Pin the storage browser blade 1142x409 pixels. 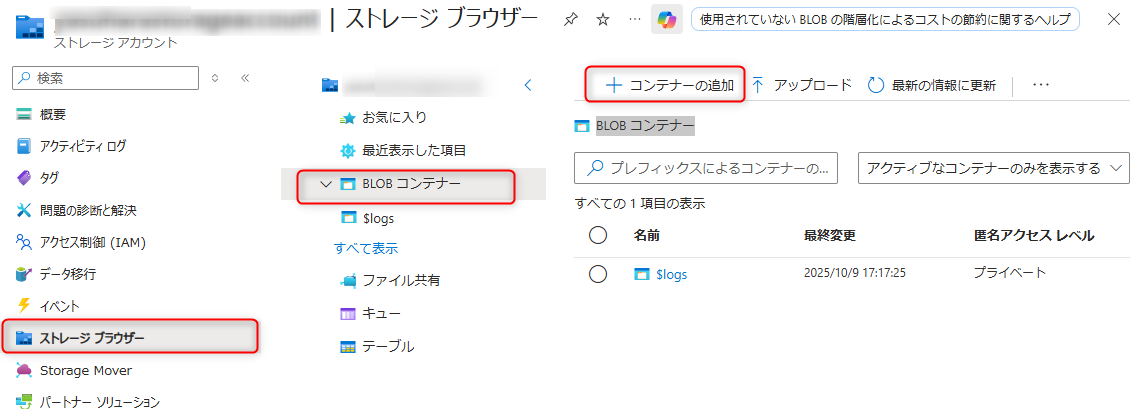pos(570,20)
